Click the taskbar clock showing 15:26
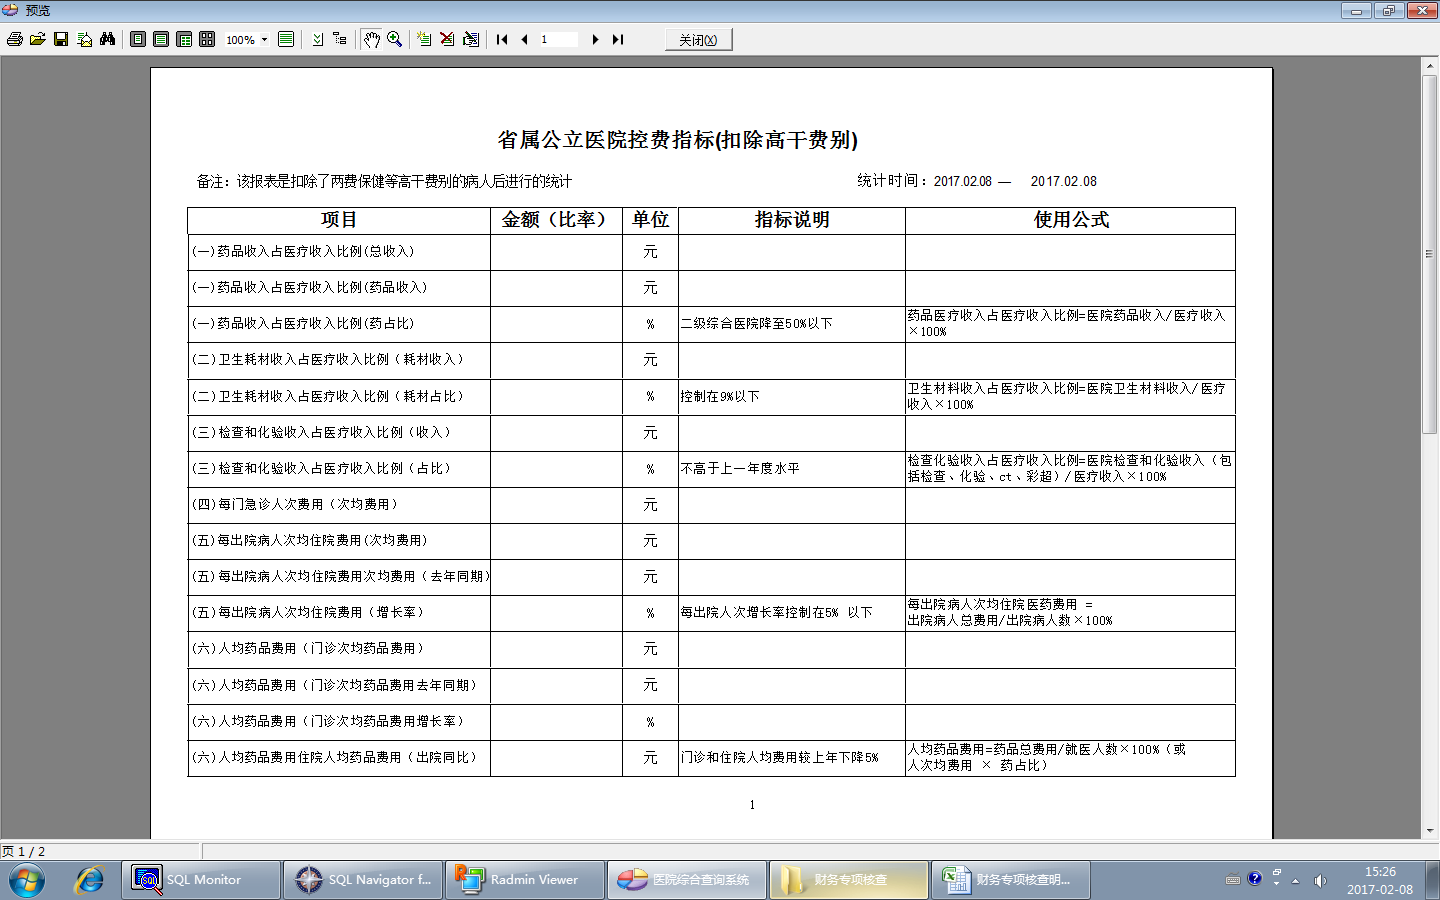The image size is (1440, 900). tap(1380, 880)
